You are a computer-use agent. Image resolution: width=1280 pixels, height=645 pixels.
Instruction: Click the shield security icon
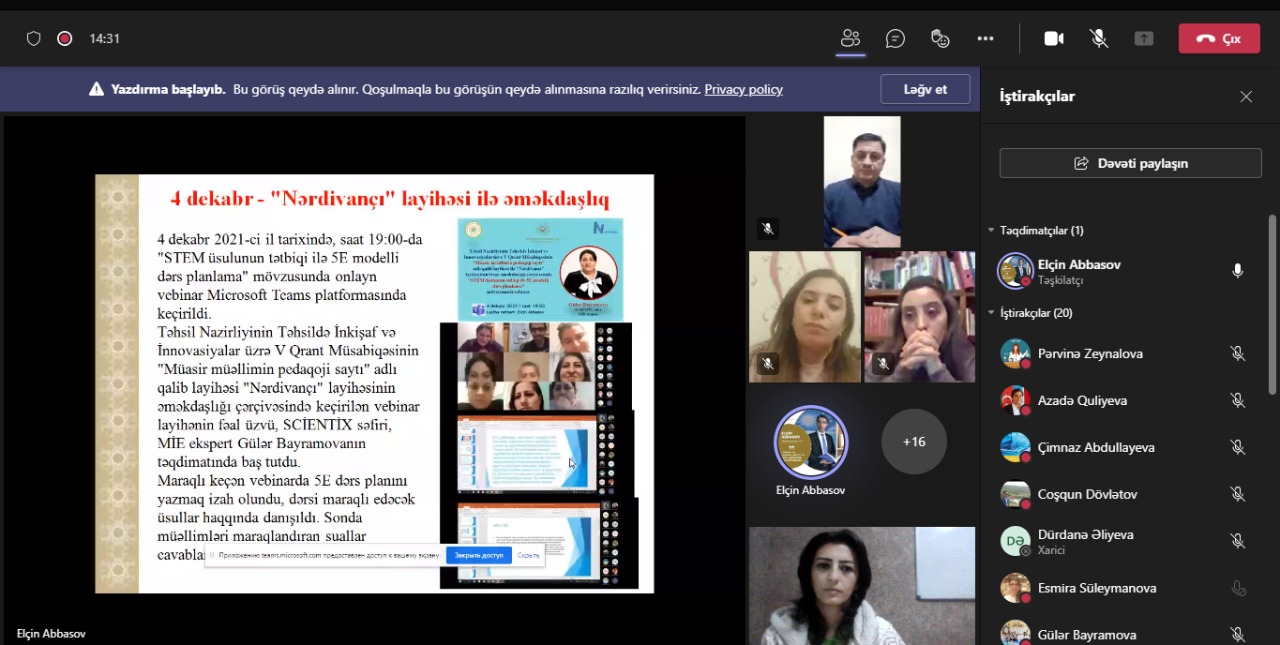point(34,38)
